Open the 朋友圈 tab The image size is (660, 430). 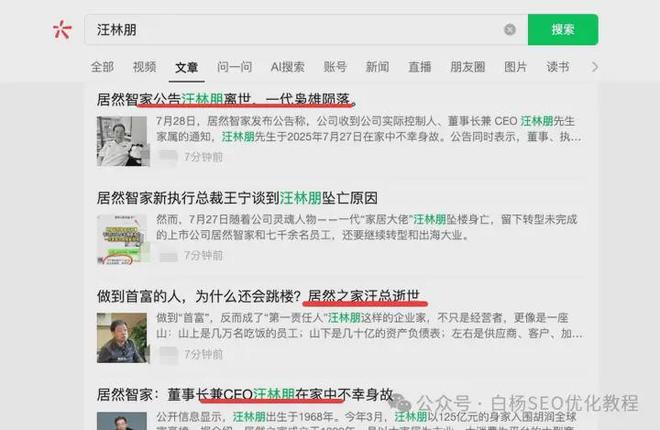point(467,67)
